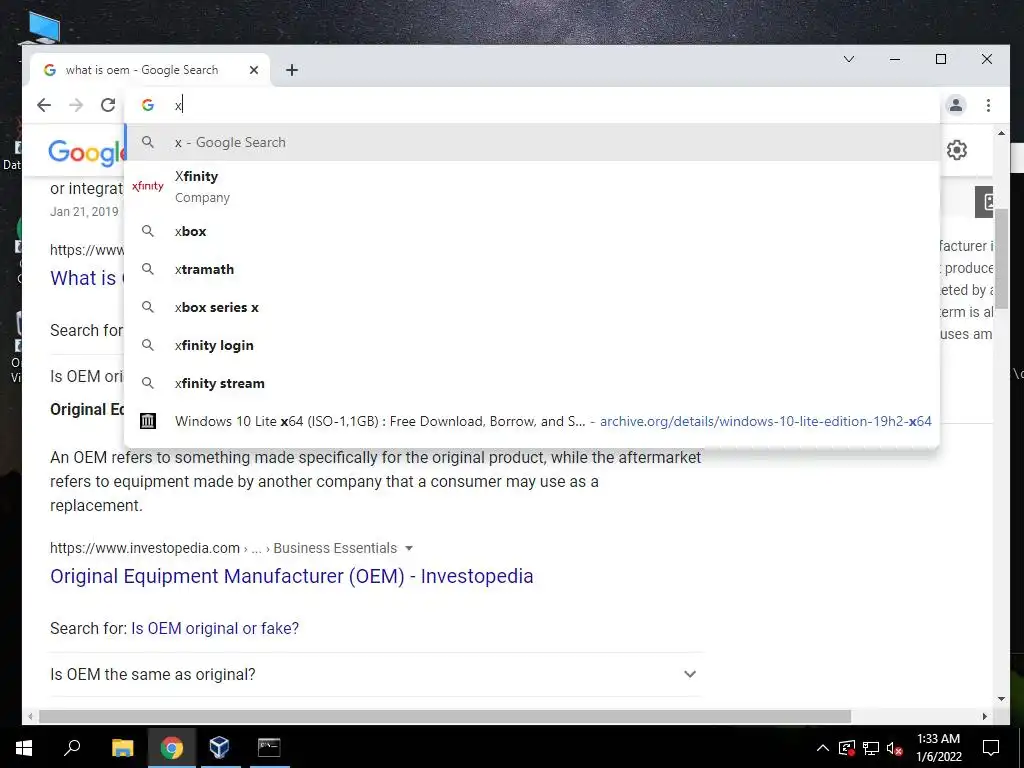
Task: Select the 'xtramath' suggestion
Action: (x=532, y=269)
